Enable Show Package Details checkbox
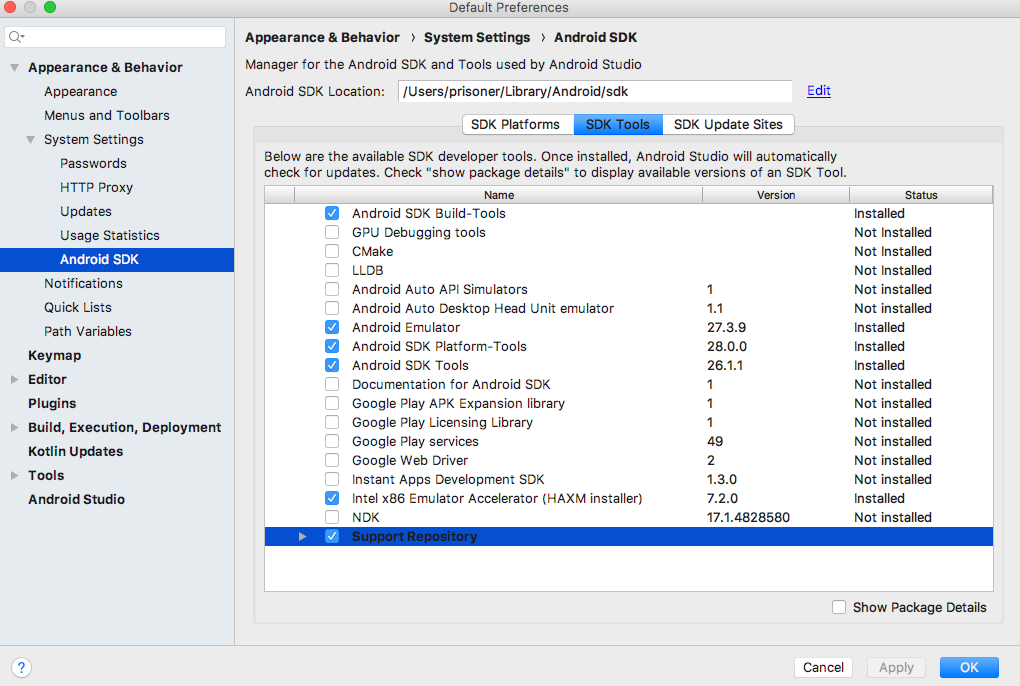 tap(839, 607)
